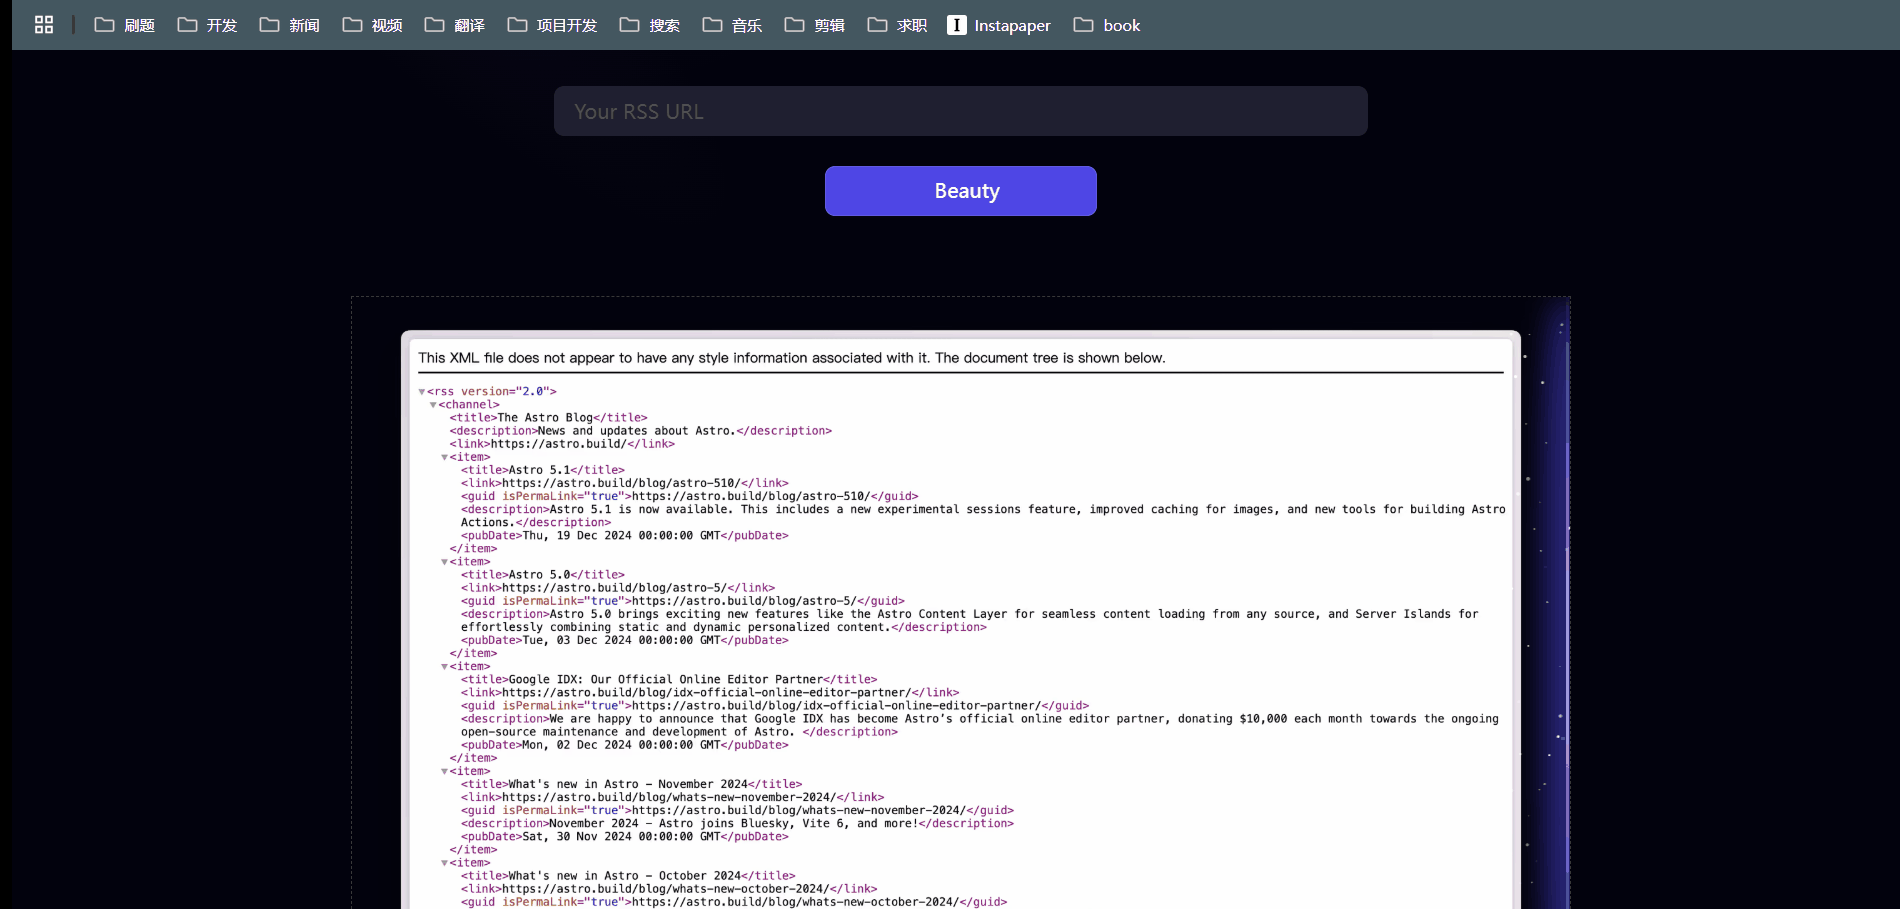
Task: Open the 翻译 bookmark folder
Action: pos(455,25)
